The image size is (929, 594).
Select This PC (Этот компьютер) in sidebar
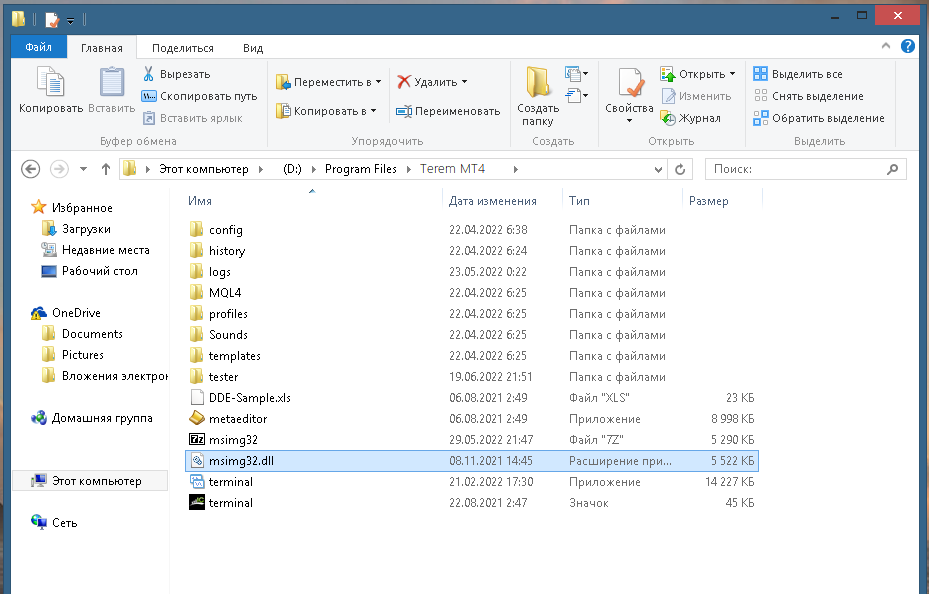[90, 481]
